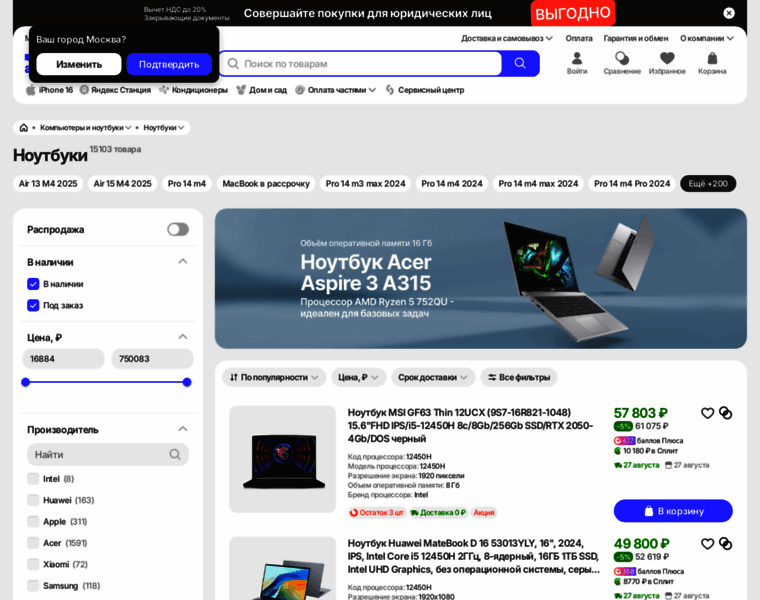Click the minimum price field 16884

coord(63,359)
